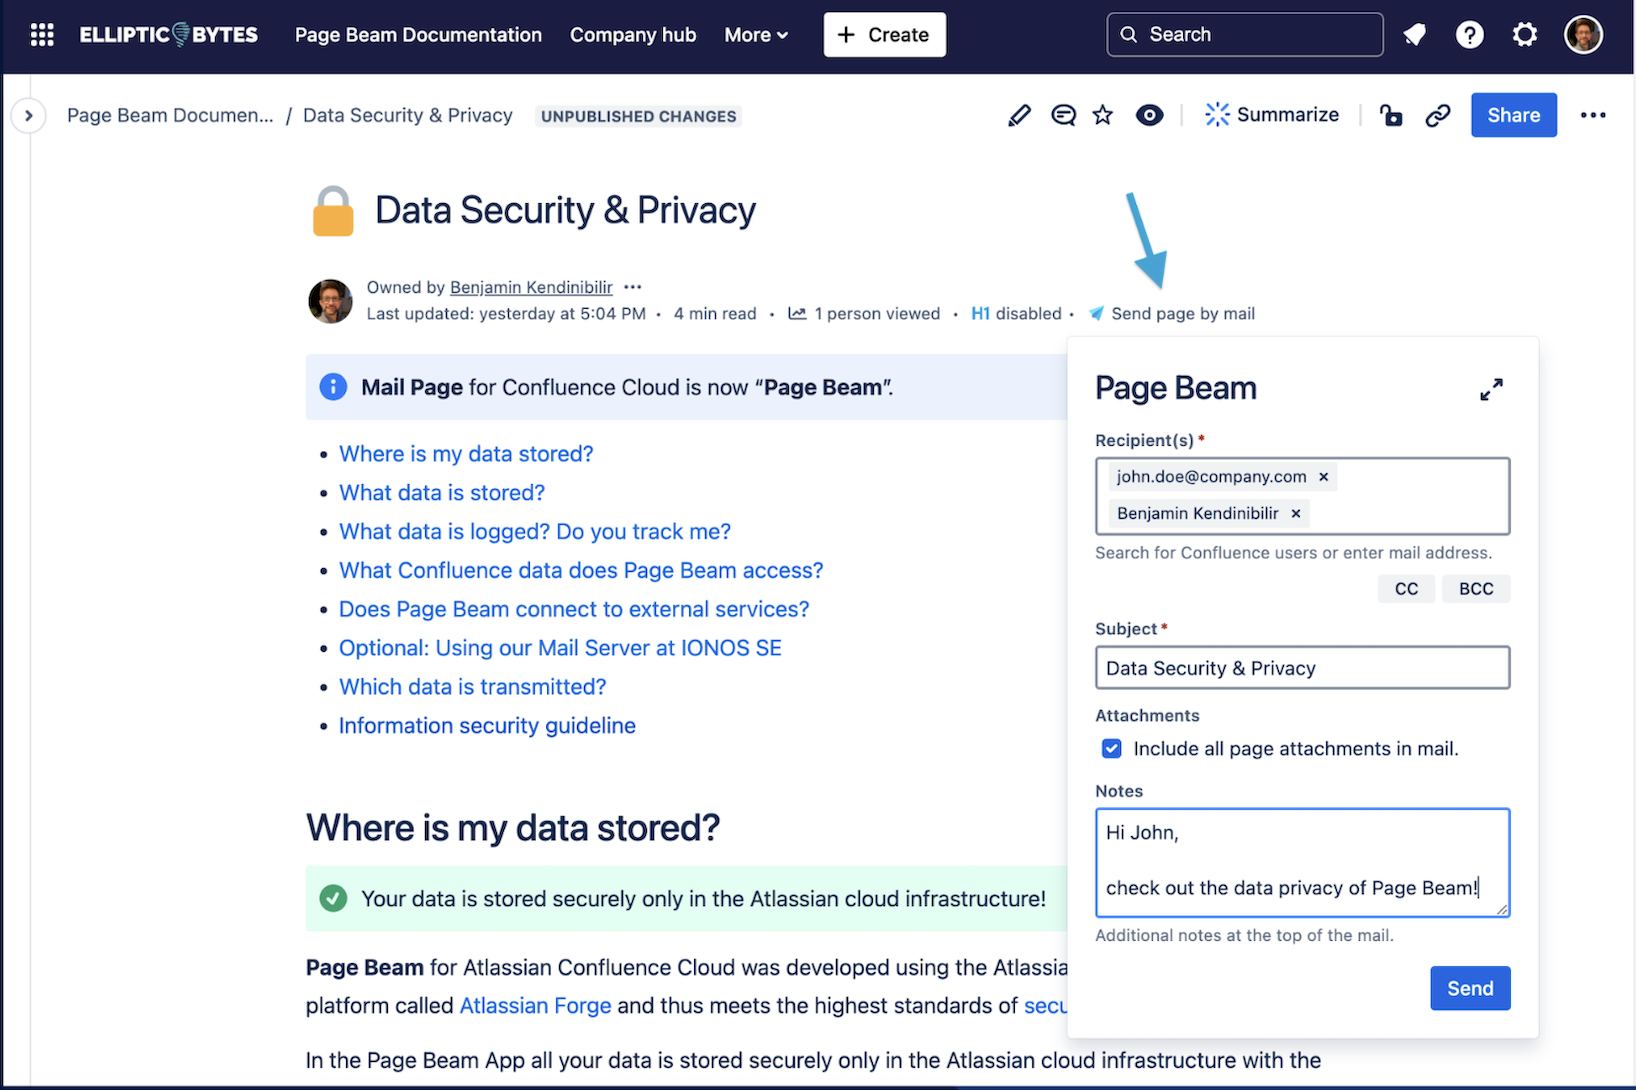The image size is (1636, 1090).
Task: Open the page comments icon
Action: click(1063, 116)
